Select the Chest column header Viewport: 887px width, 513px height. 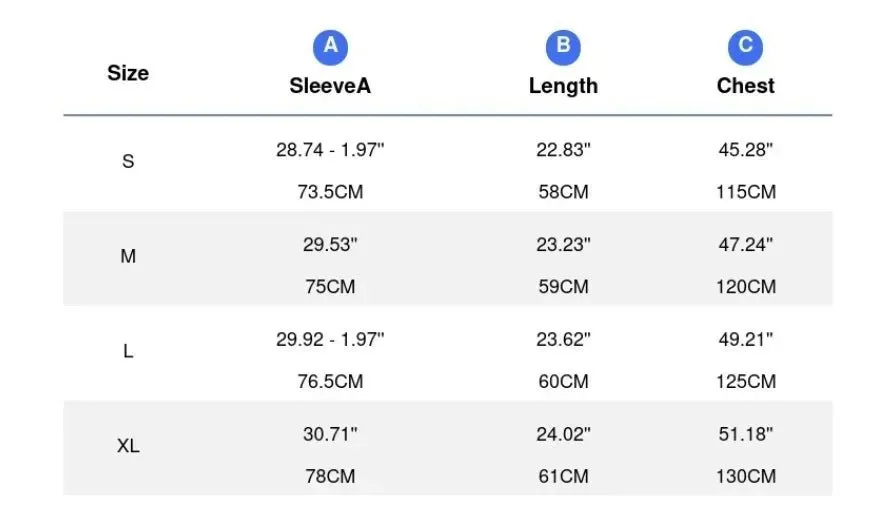tap(746, 86)
